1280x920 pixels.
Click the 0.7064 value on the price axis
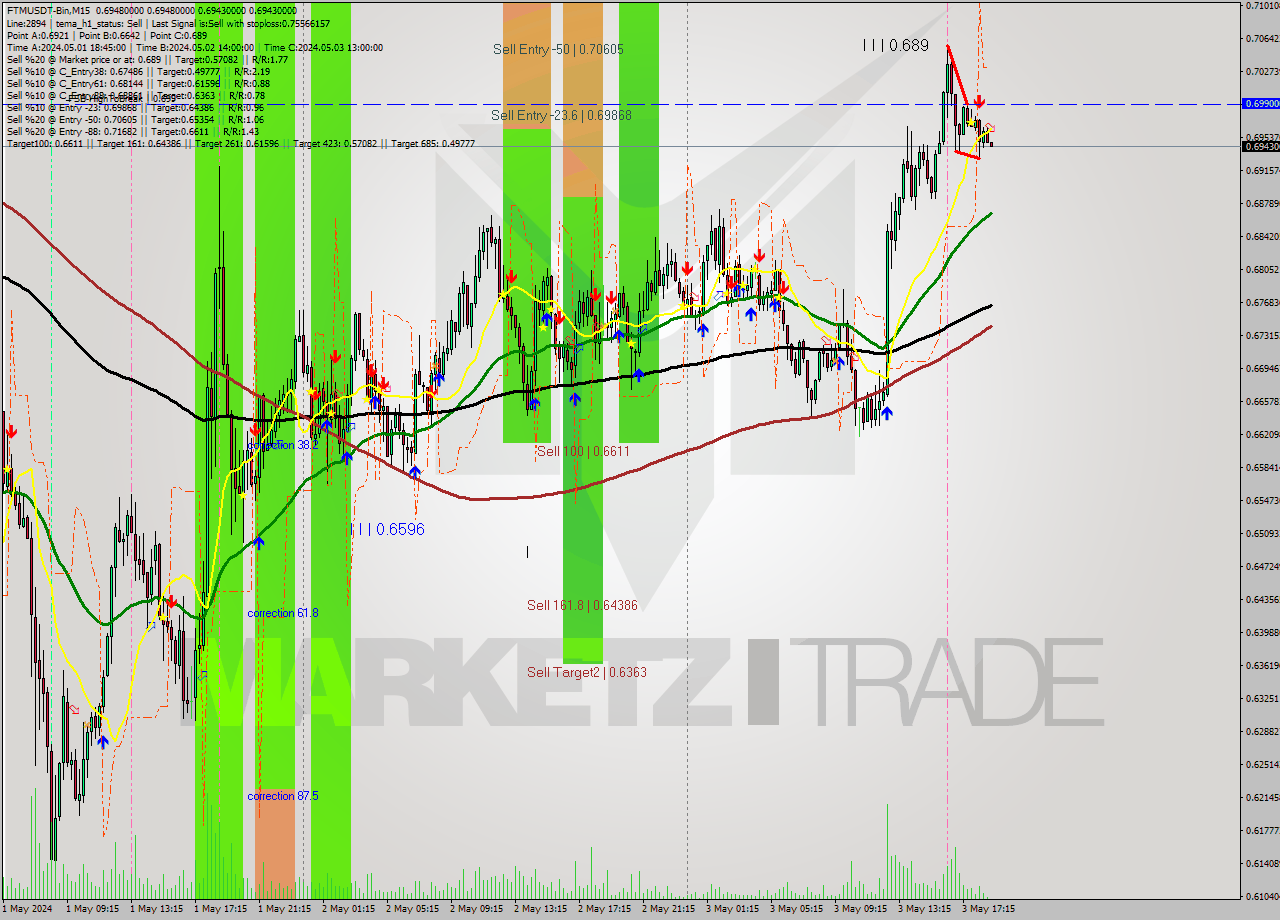[x=1262, y=39]
